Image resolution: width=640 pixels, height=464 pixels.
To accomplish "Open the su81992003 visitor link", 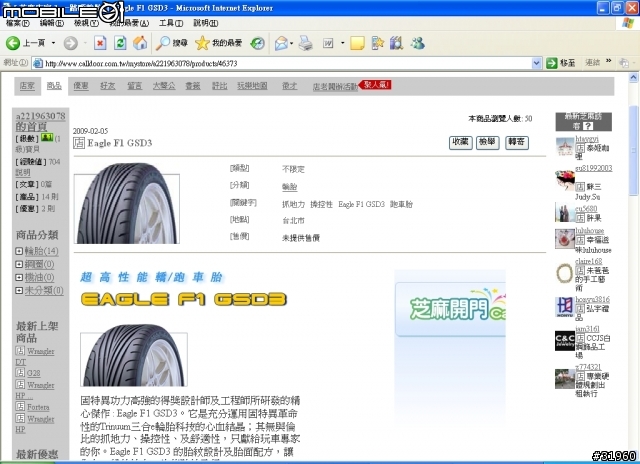I will pos(593,168).
